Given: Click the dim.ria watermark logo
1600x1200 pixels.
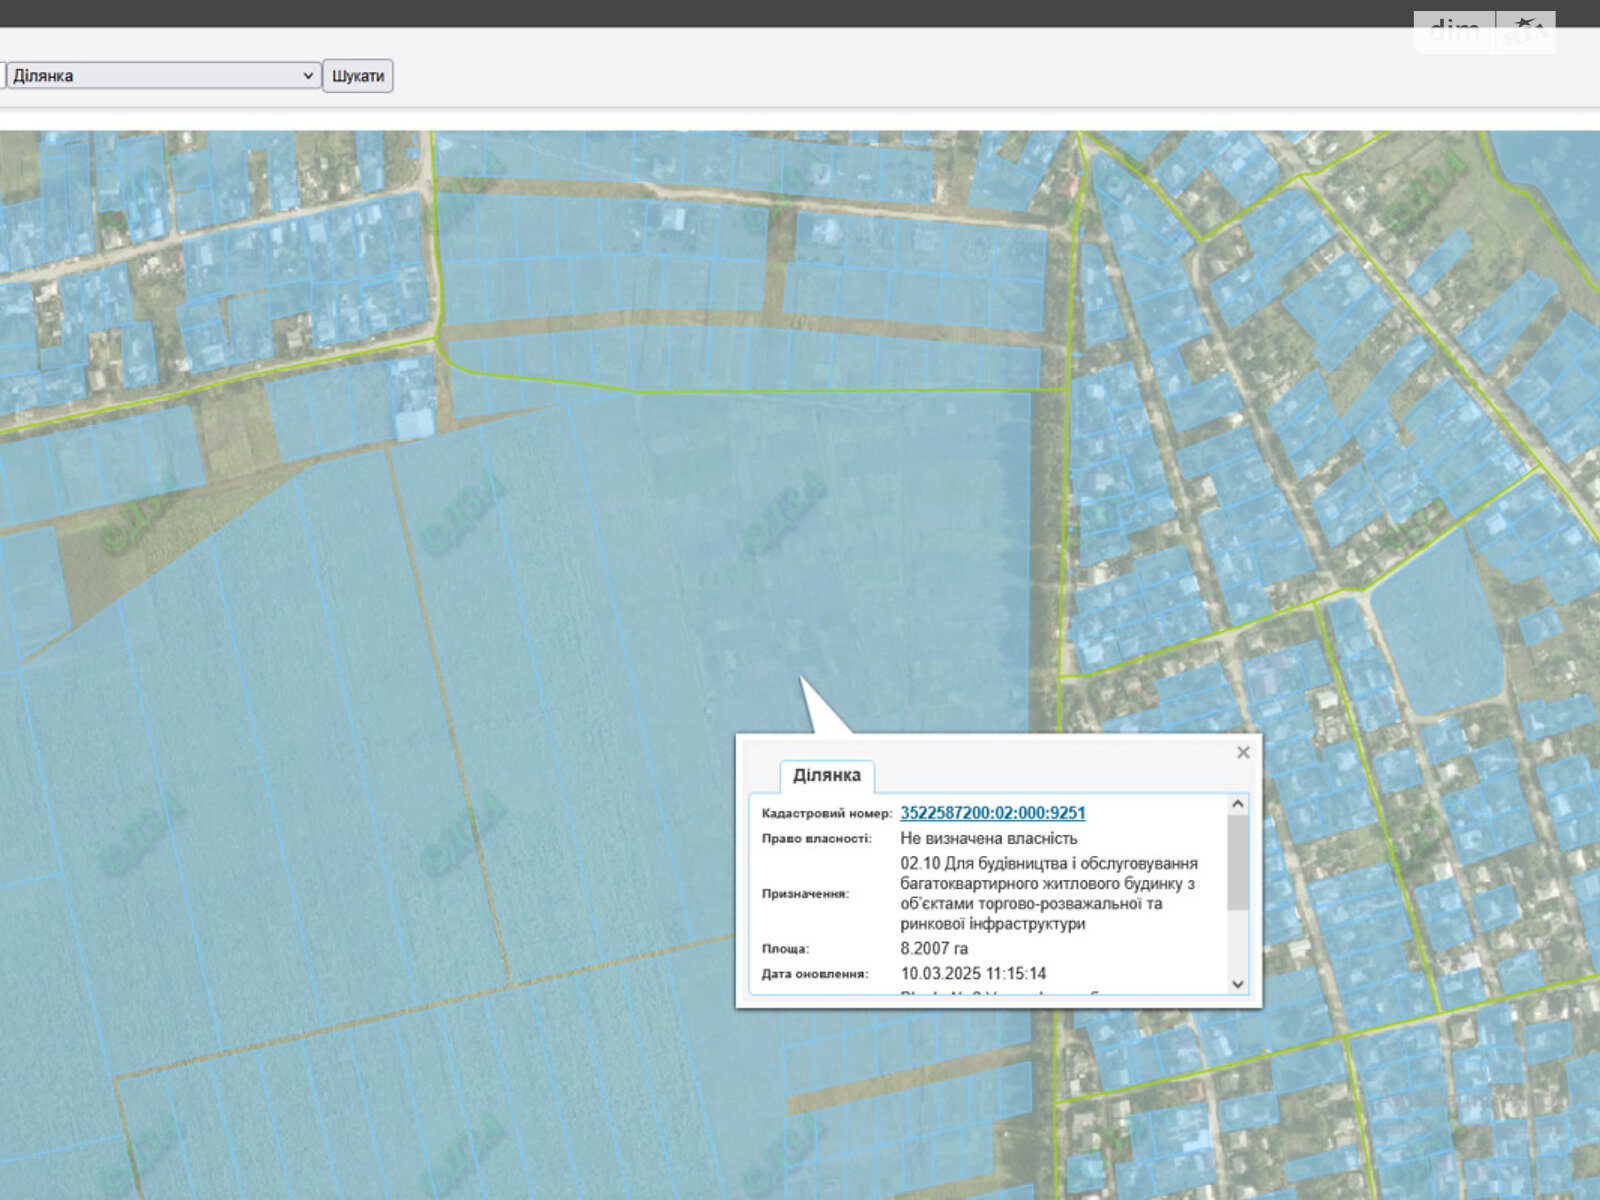Looking at the screenshot, I should click(1484, 32).
